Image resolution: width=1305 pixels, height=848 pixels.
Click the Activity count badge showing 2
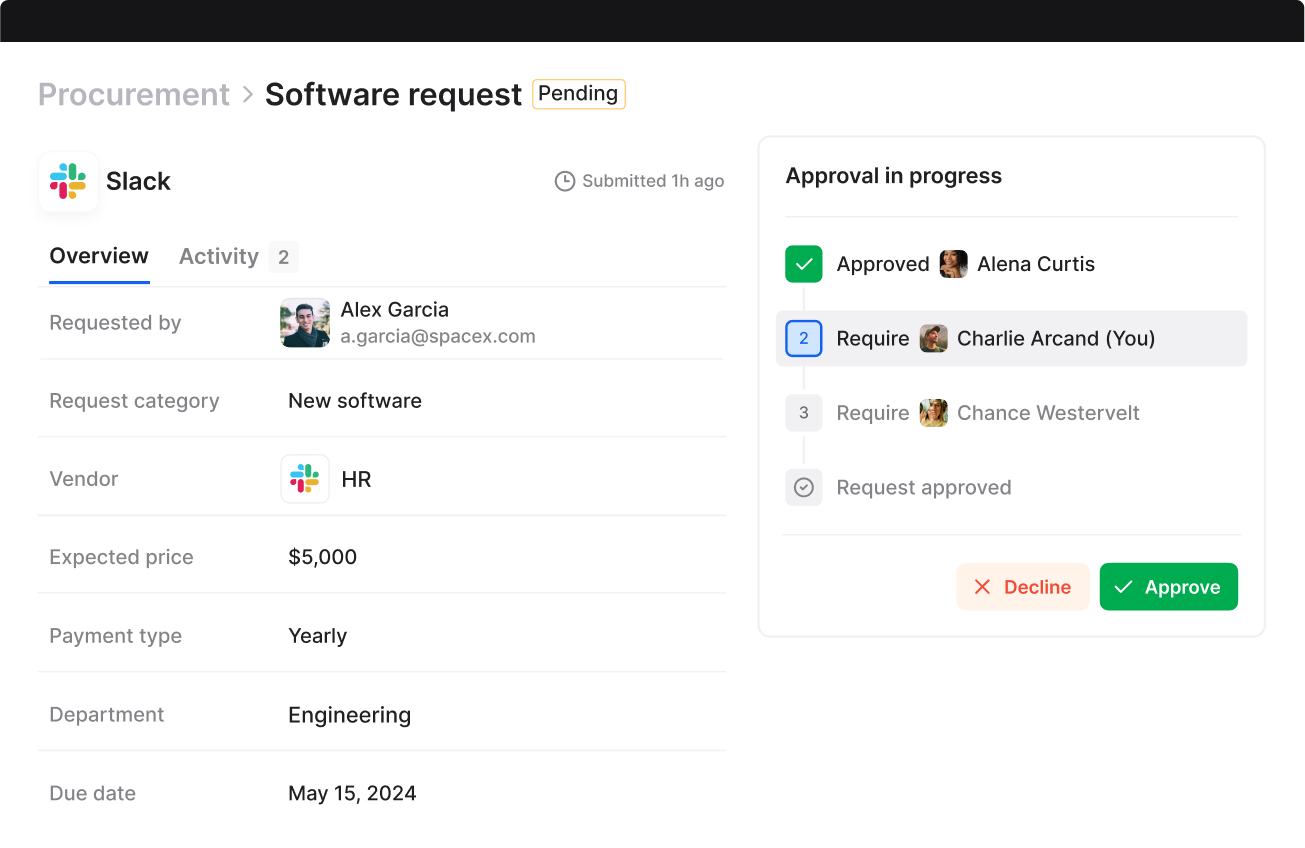(283, 257)
